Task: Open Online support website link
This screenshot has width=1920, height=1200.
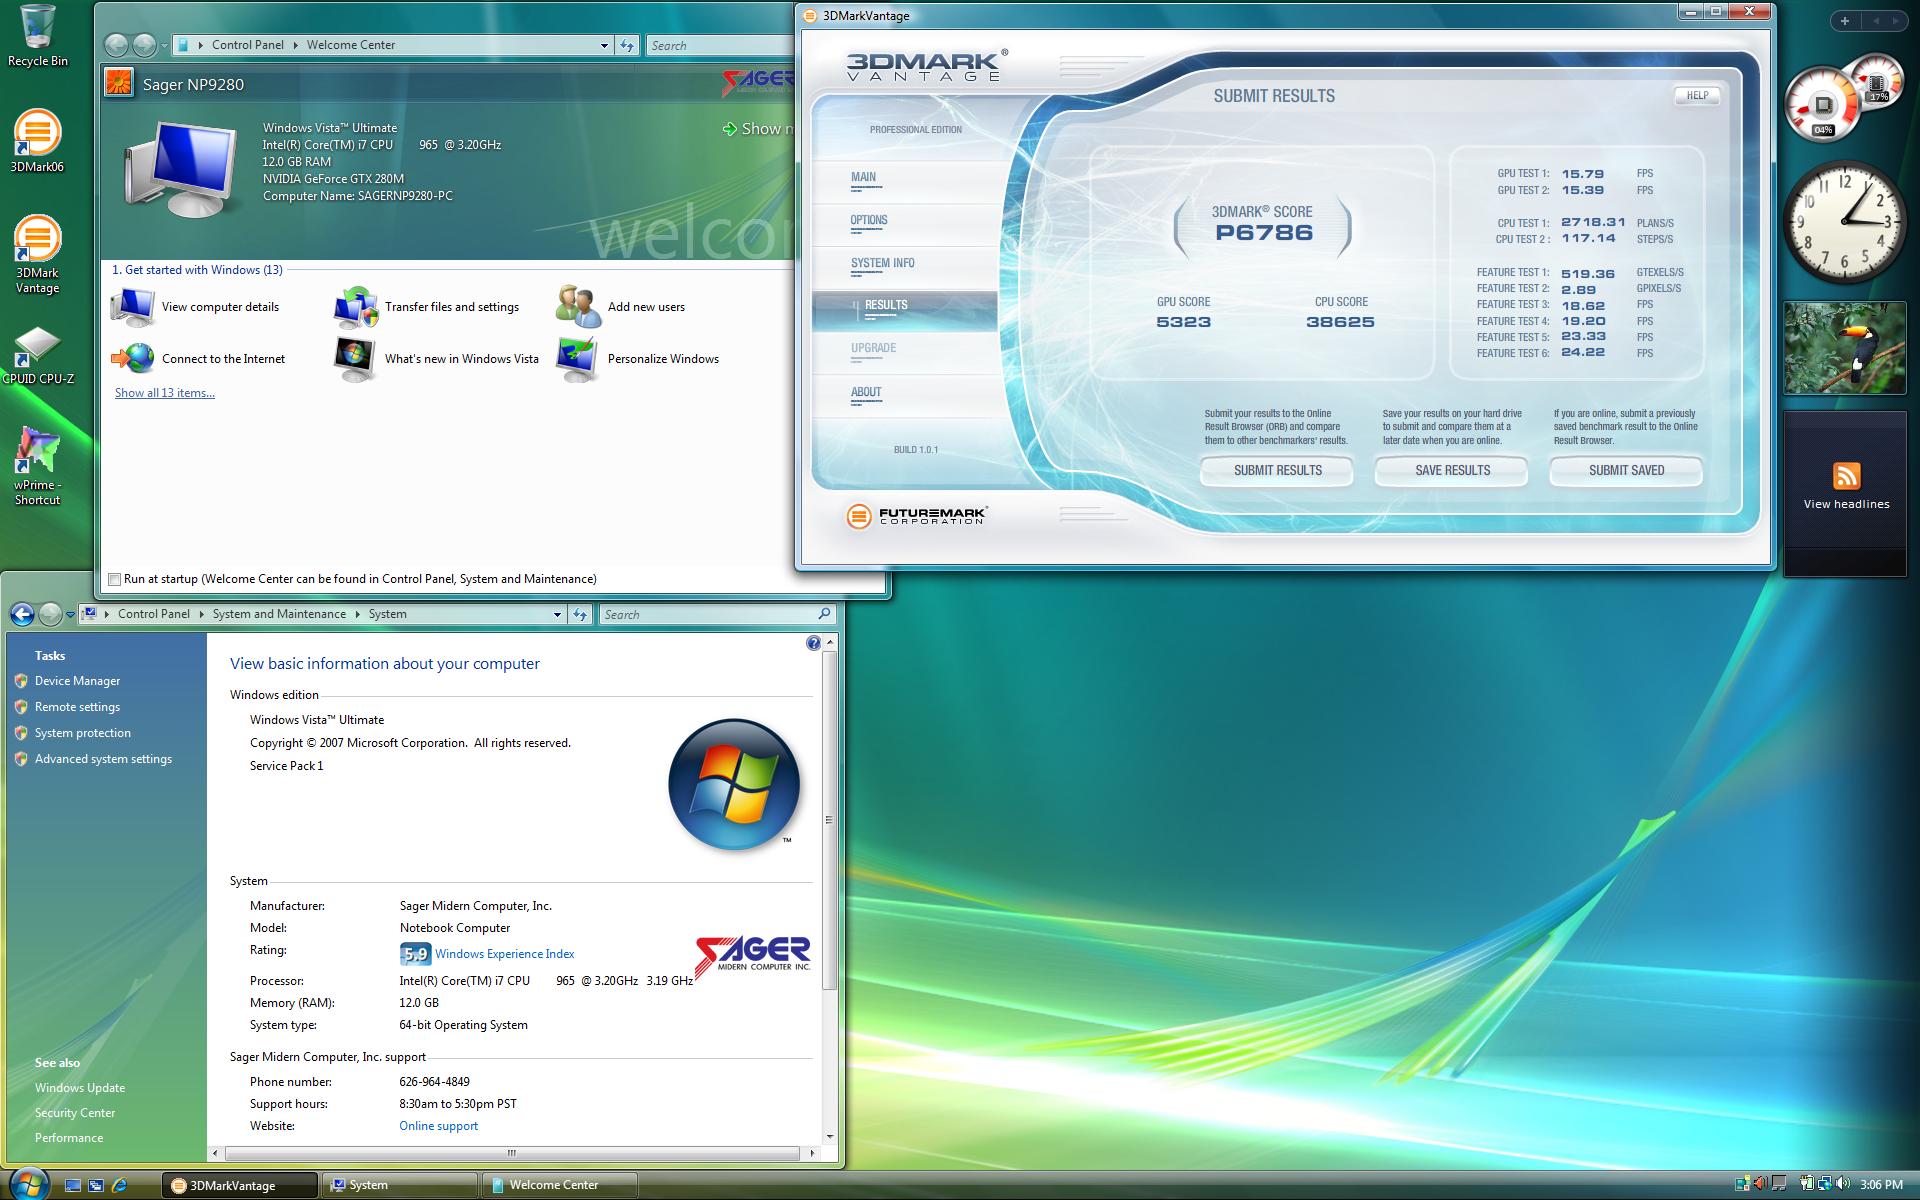Action: point(438,1126)
